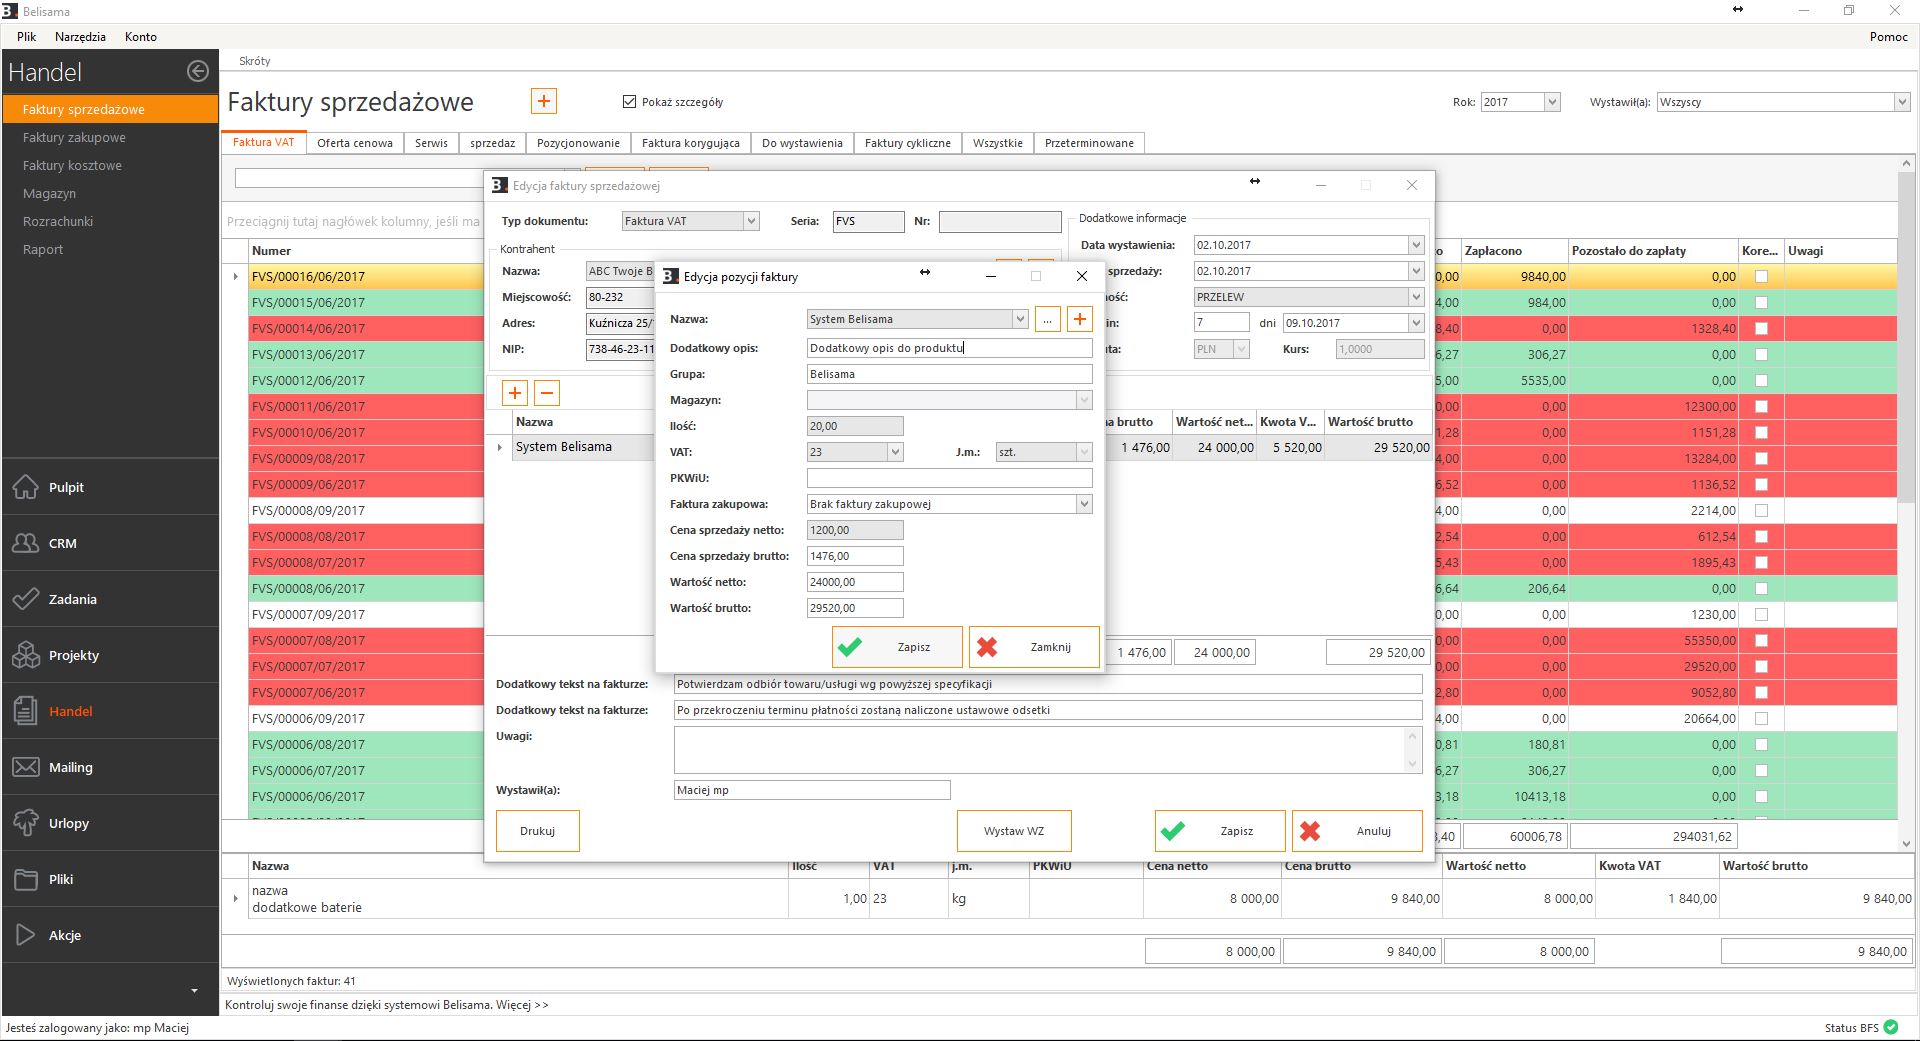1920x1041 pixels.
Task: Collapse the Handel panel with back arrow
Action: (197, 71)
